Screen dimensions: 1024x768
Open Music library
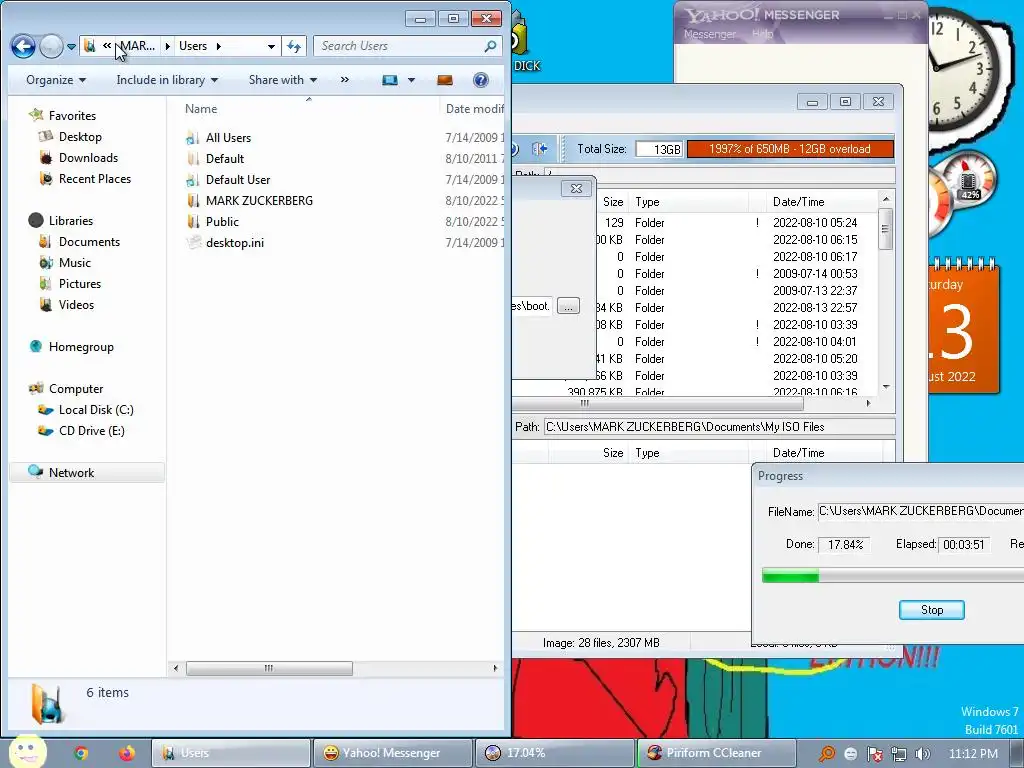tap(74, 263)
